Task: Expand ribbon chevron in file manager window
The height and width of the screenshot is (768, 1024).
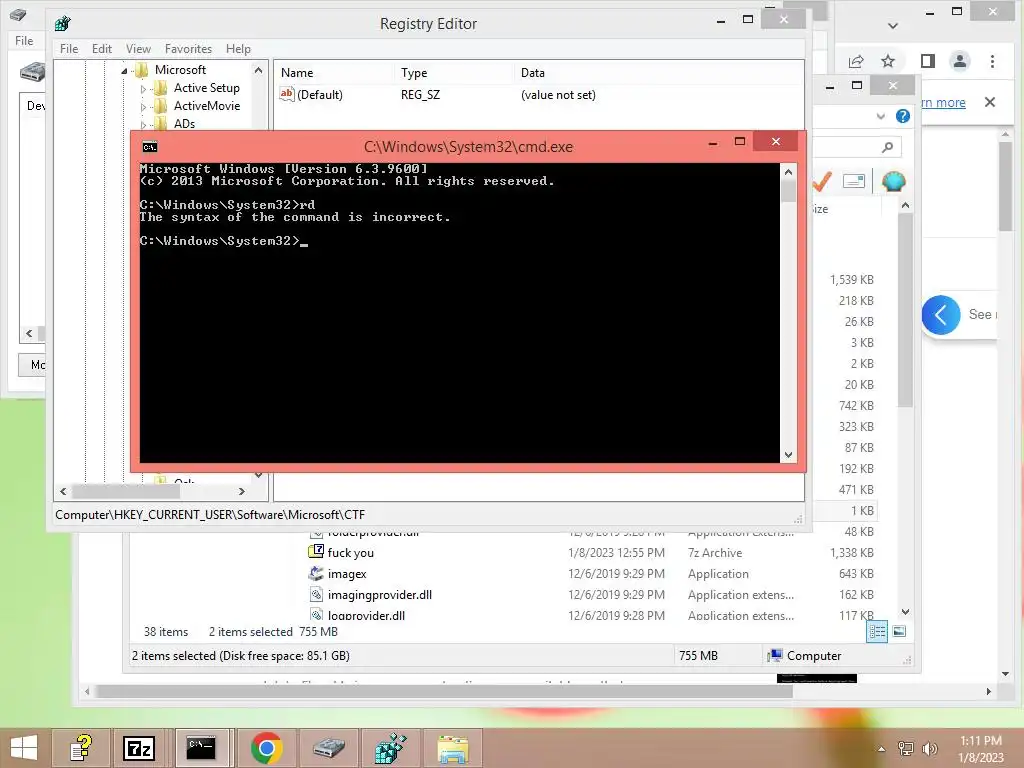Action: click(880, 116)
